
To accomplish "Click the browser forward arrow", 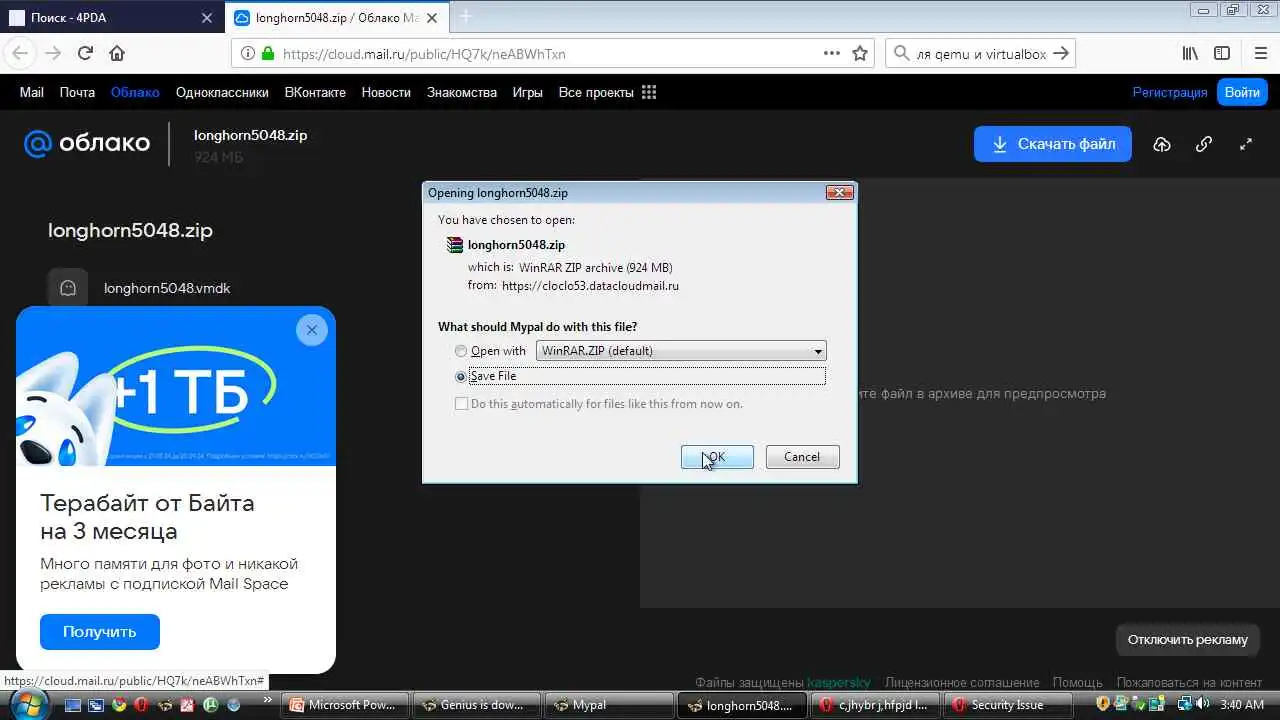I will tap(53, 54).
